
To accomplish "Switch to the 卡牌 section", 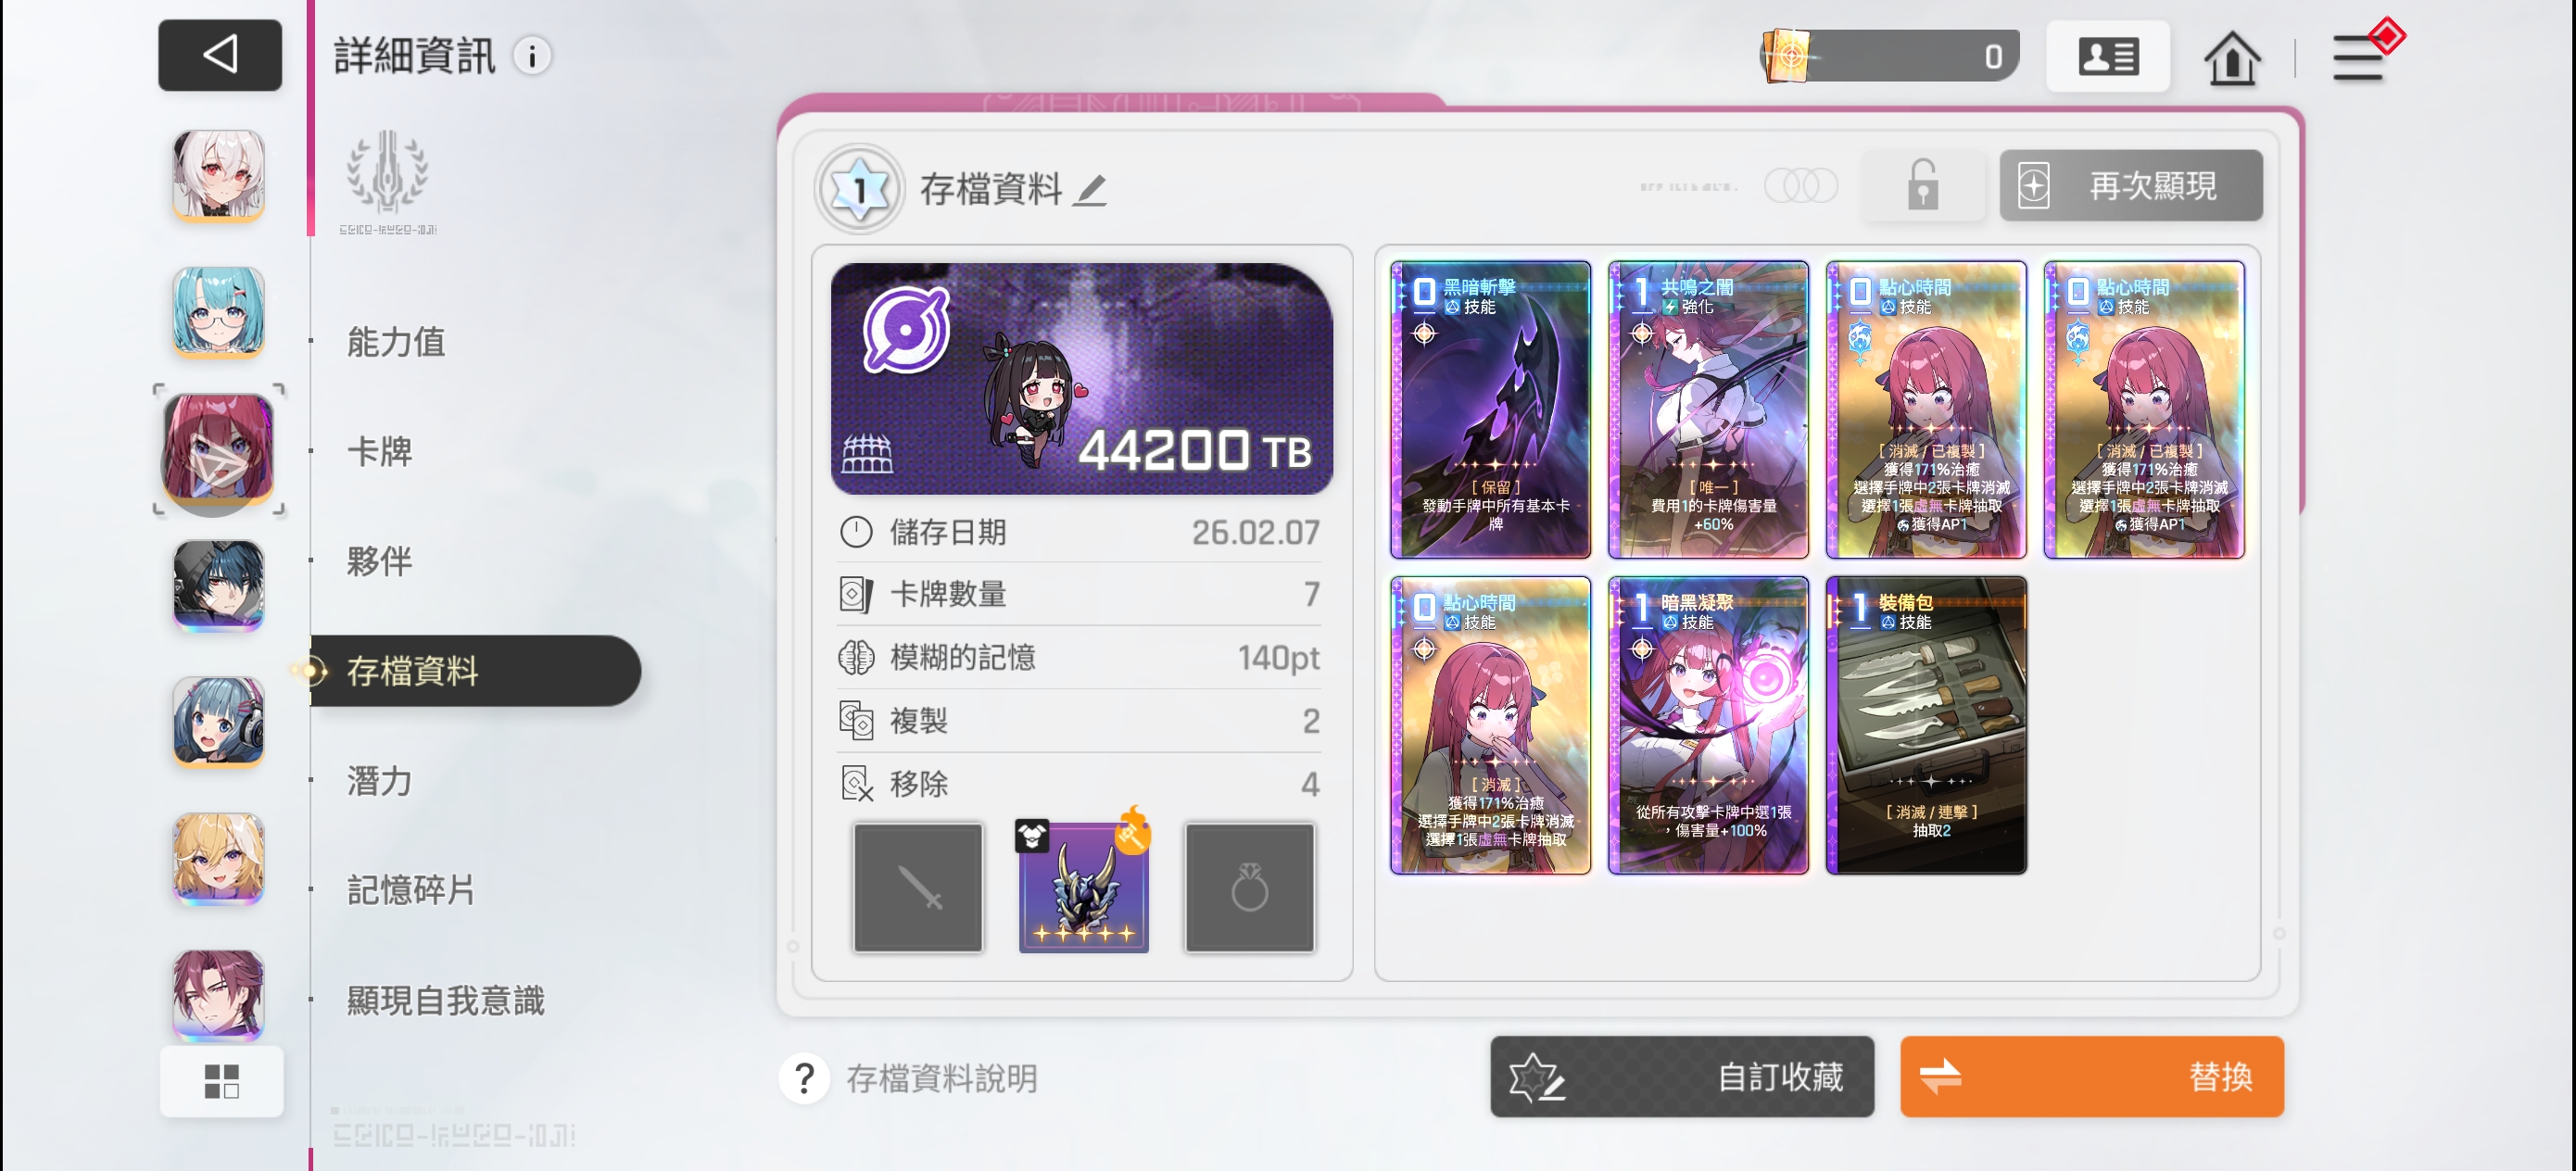I will coord(379,452).
